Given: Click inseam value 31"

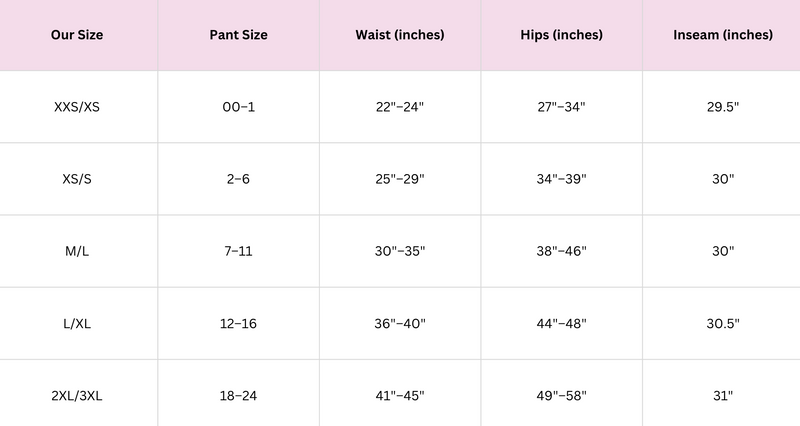Looking at the screenshot, I should point(723,395).
